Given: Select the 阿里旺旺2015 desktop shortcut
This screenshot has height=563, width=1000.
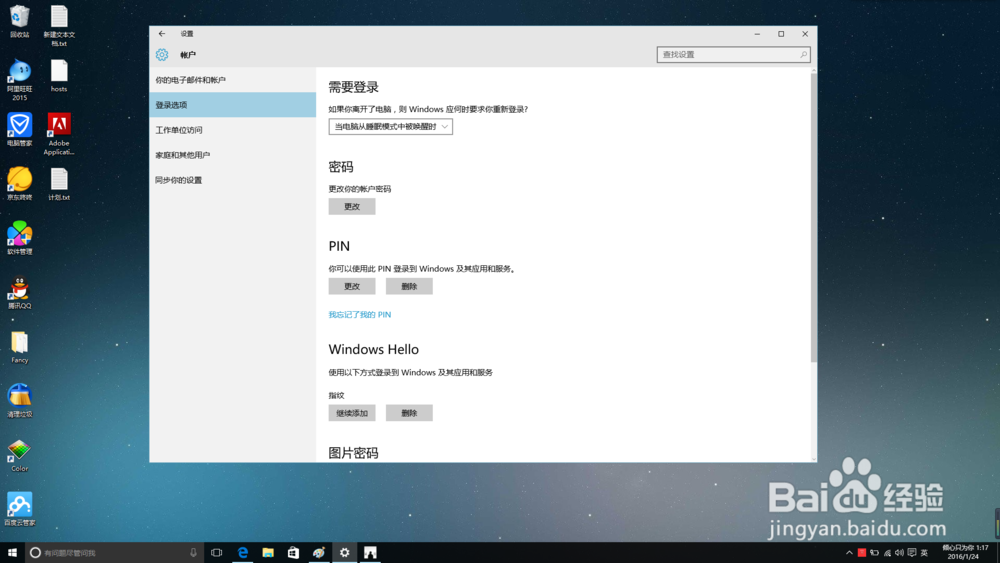Looking at the screenshot, I should (x=20, y=80).
